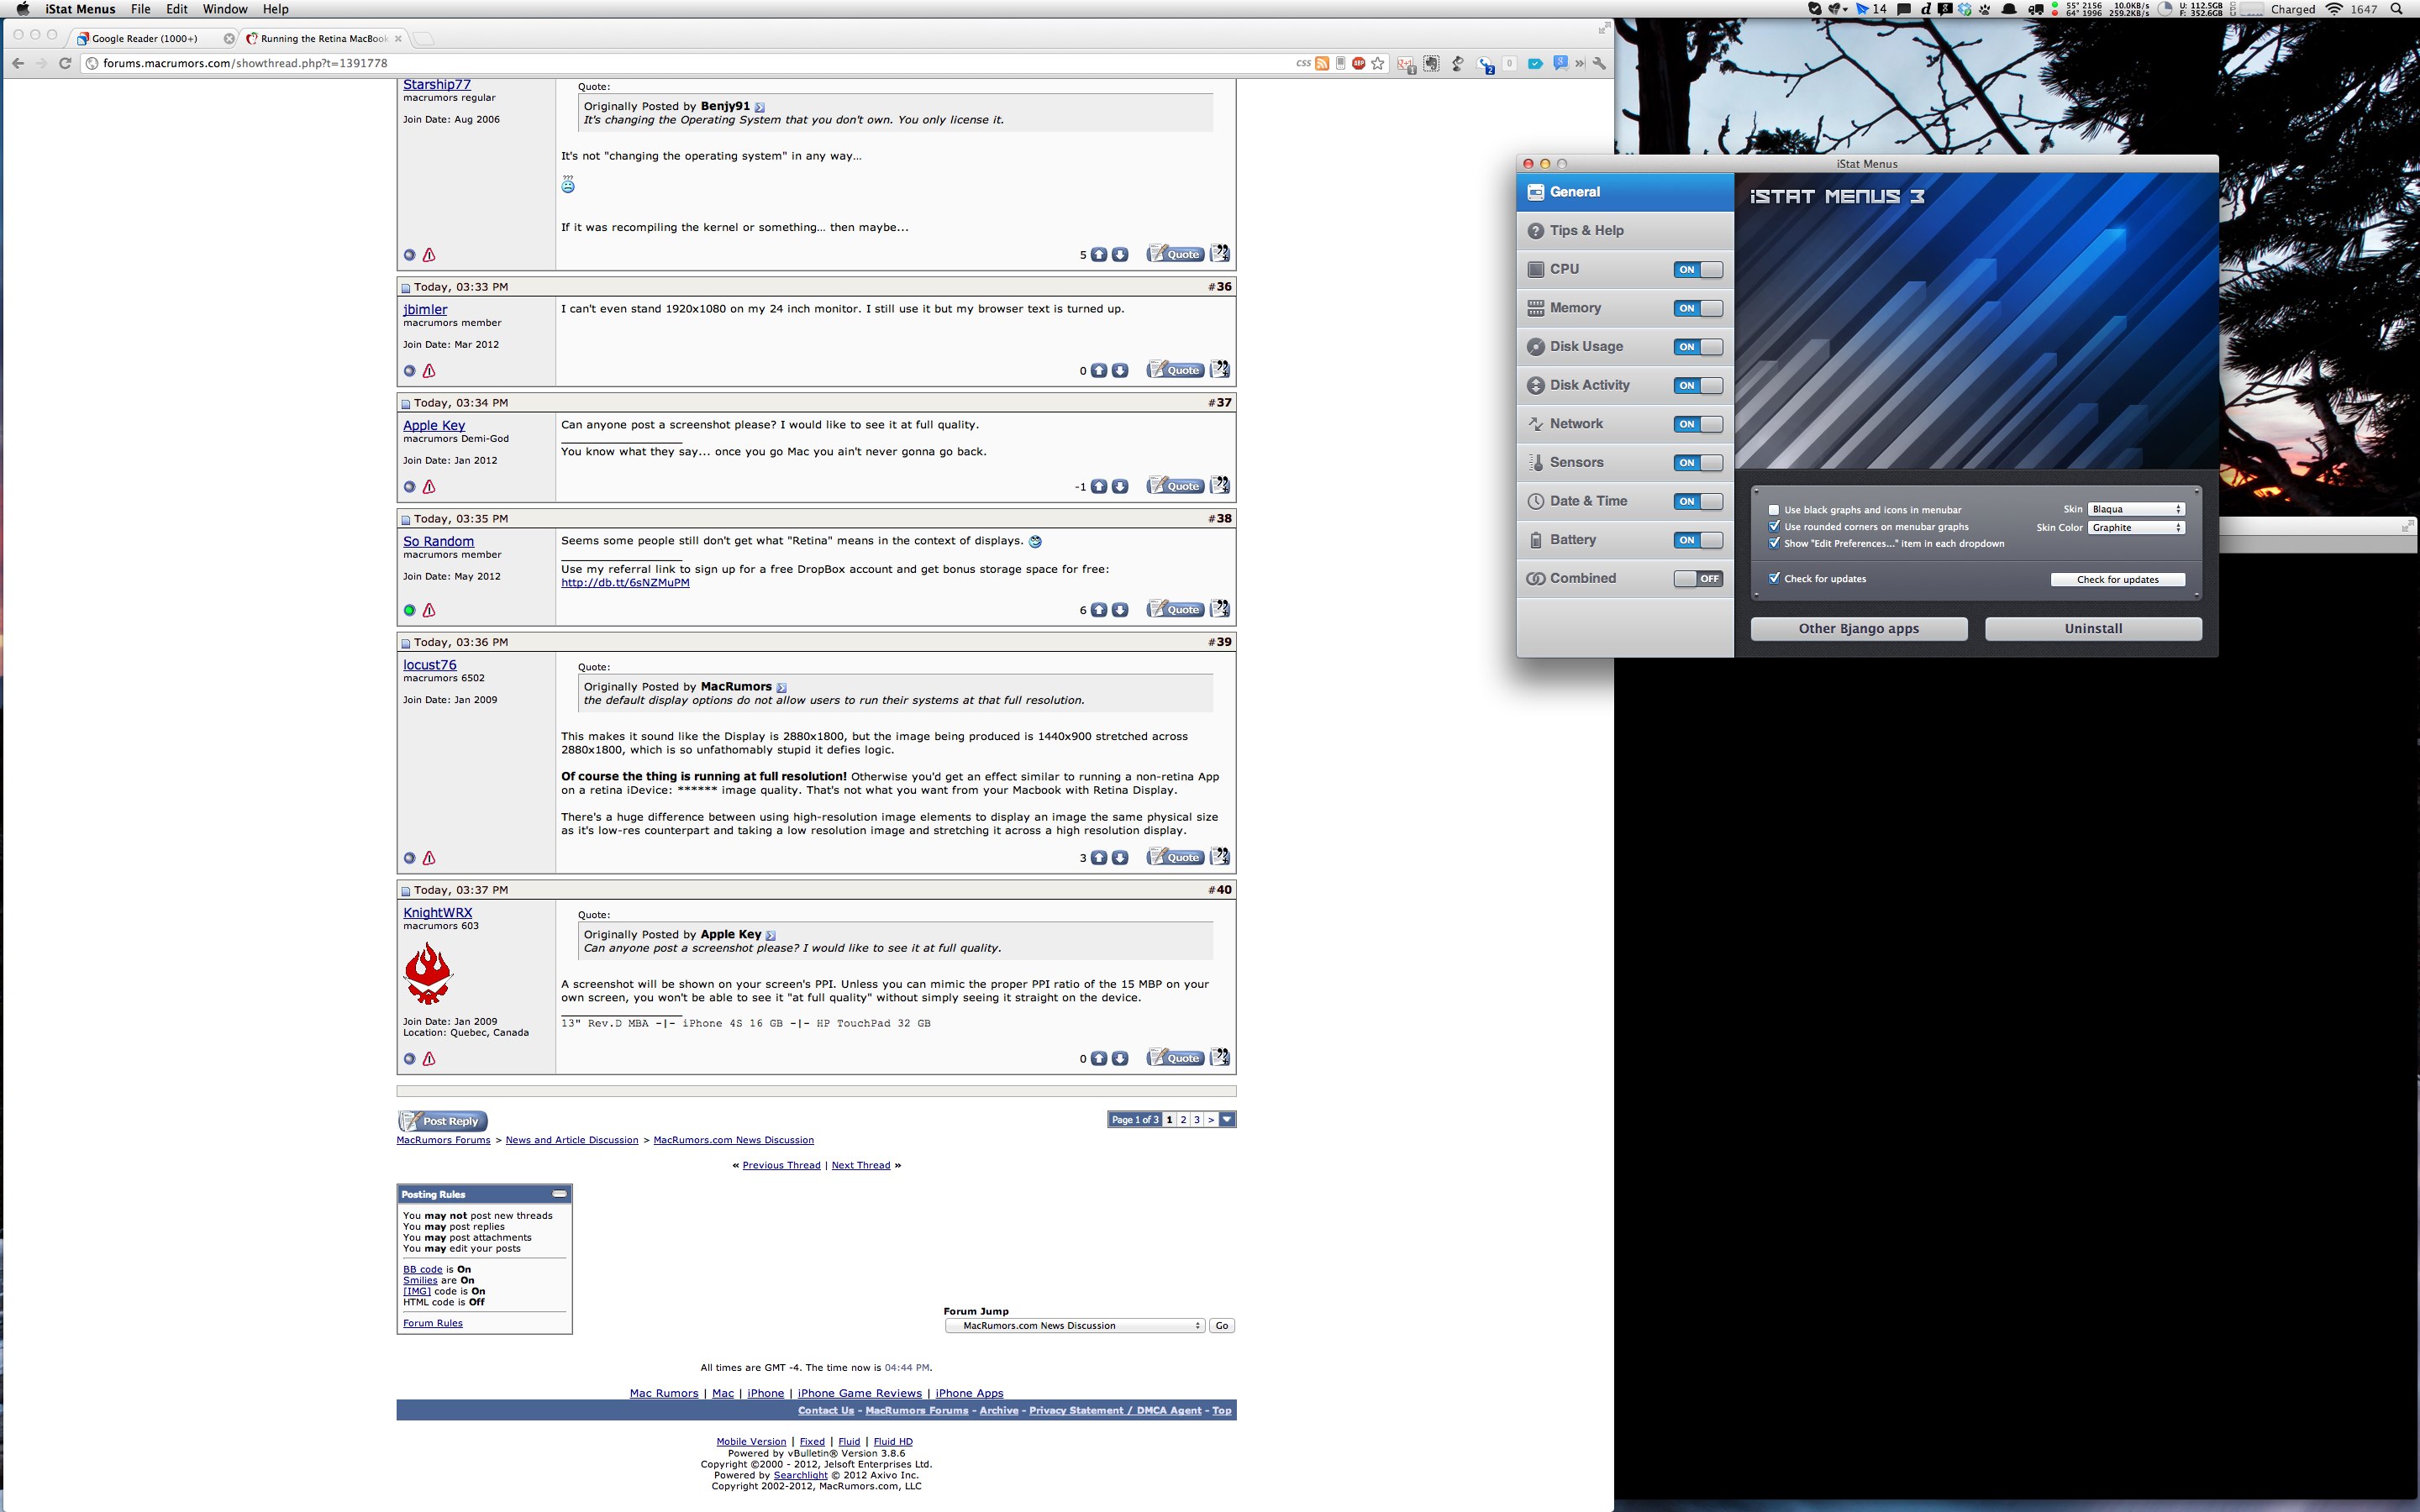Click the browser reload button

(x=65, y=63)
